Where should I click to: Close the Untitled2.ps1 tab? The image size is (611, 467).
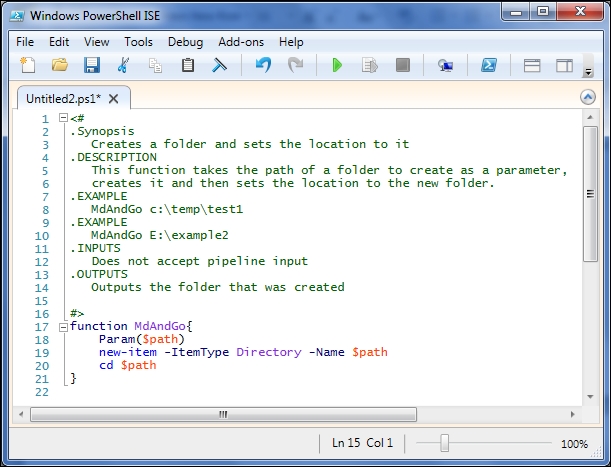pyautogui.click(x=113, y=99)
